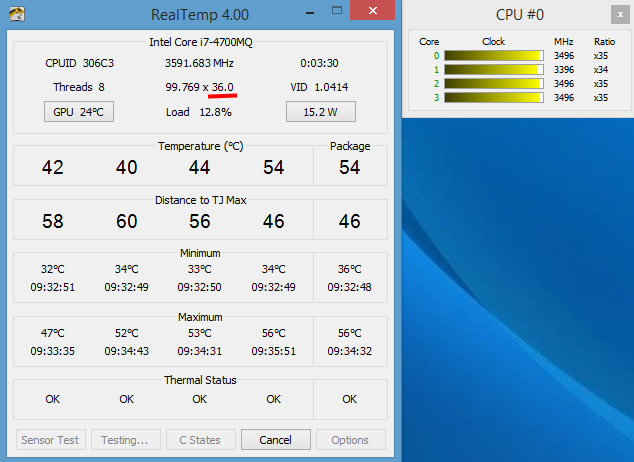This screenshot has height=462, width=634.
Task: Close the CPU #0 panel
Action: pos(620,15)
